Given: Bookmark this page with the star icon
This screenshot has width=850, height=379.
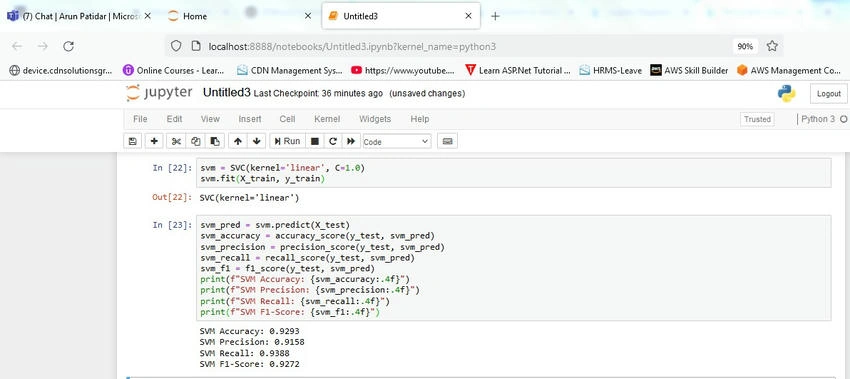Looking at the screenshot, I should coord(772,47).
